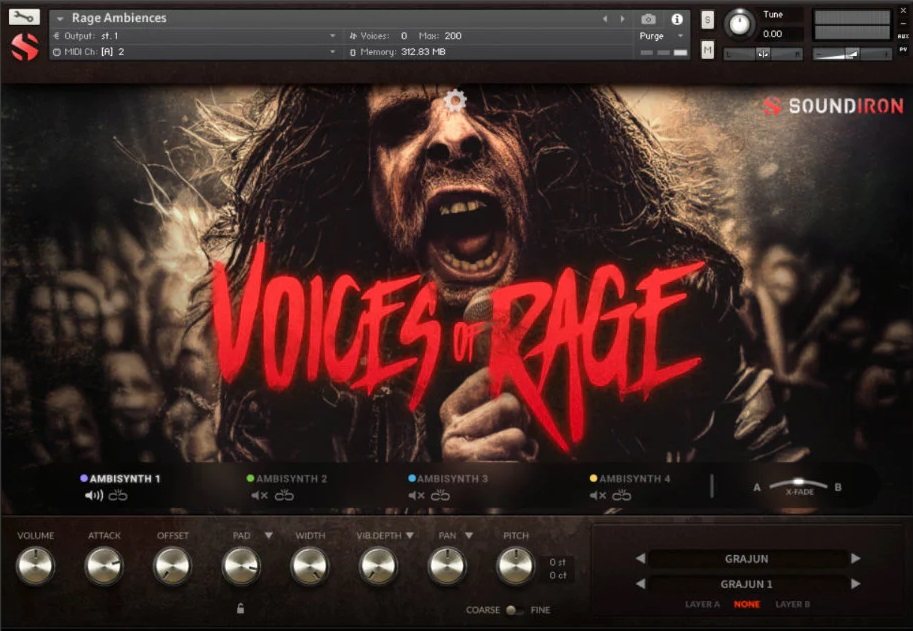
Task: Open instrument edit mode with the wrench icon
Action: pos(24,16)
